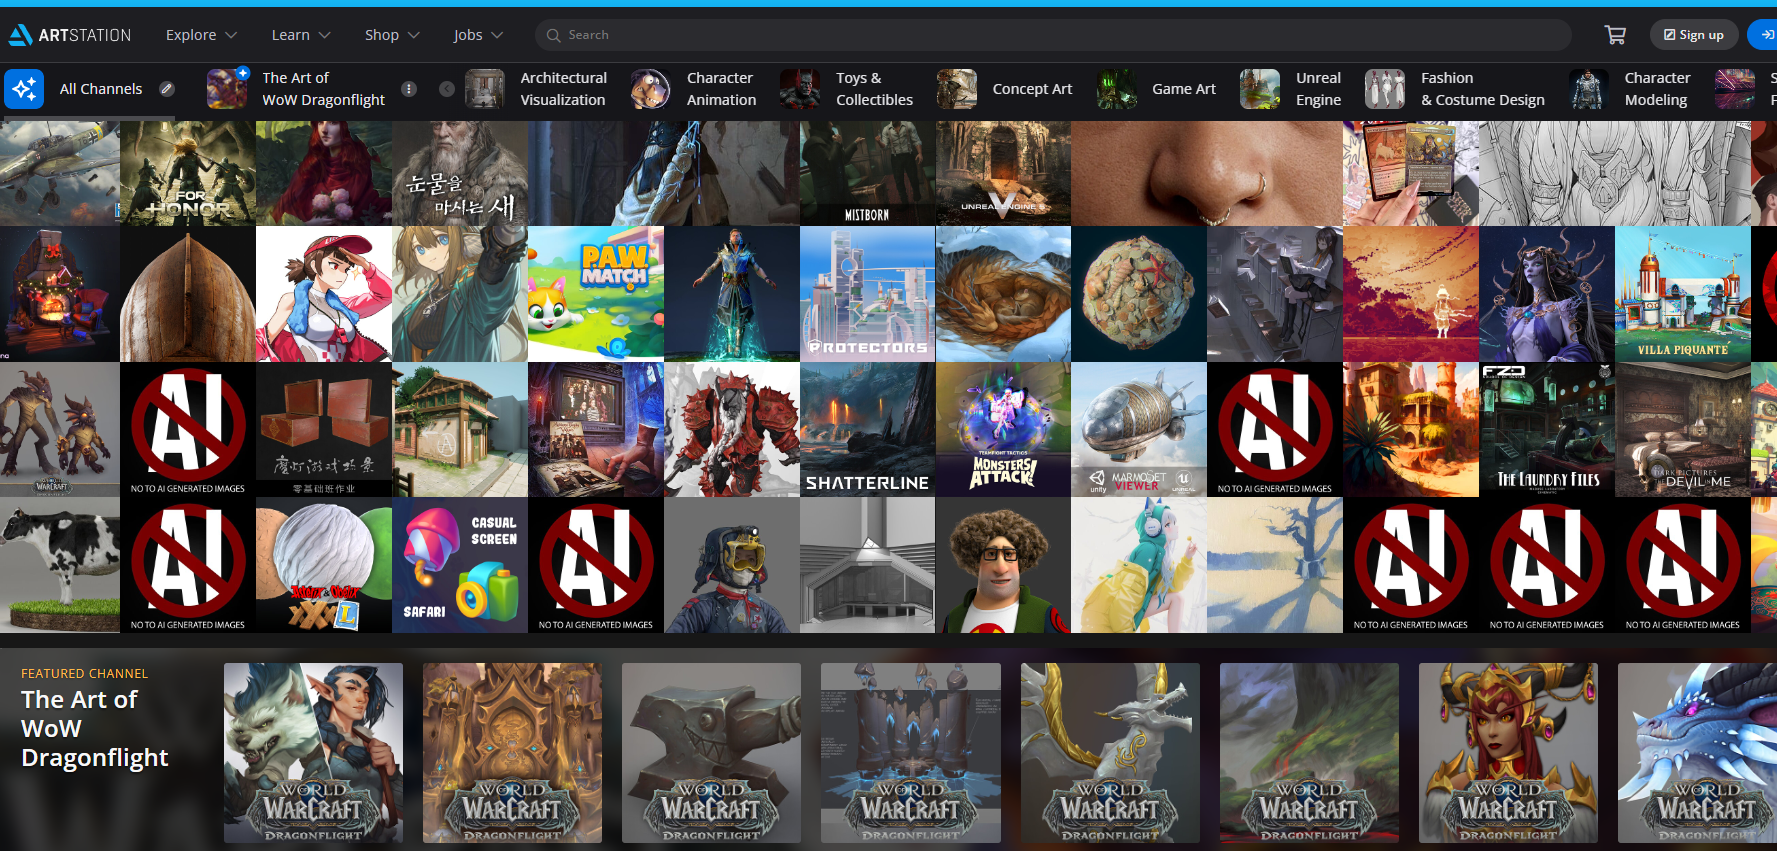Viewport: 1777px width, 851px height.
Task: Open the Featured Channel WoW Dragonflight title
Action: 95,728
